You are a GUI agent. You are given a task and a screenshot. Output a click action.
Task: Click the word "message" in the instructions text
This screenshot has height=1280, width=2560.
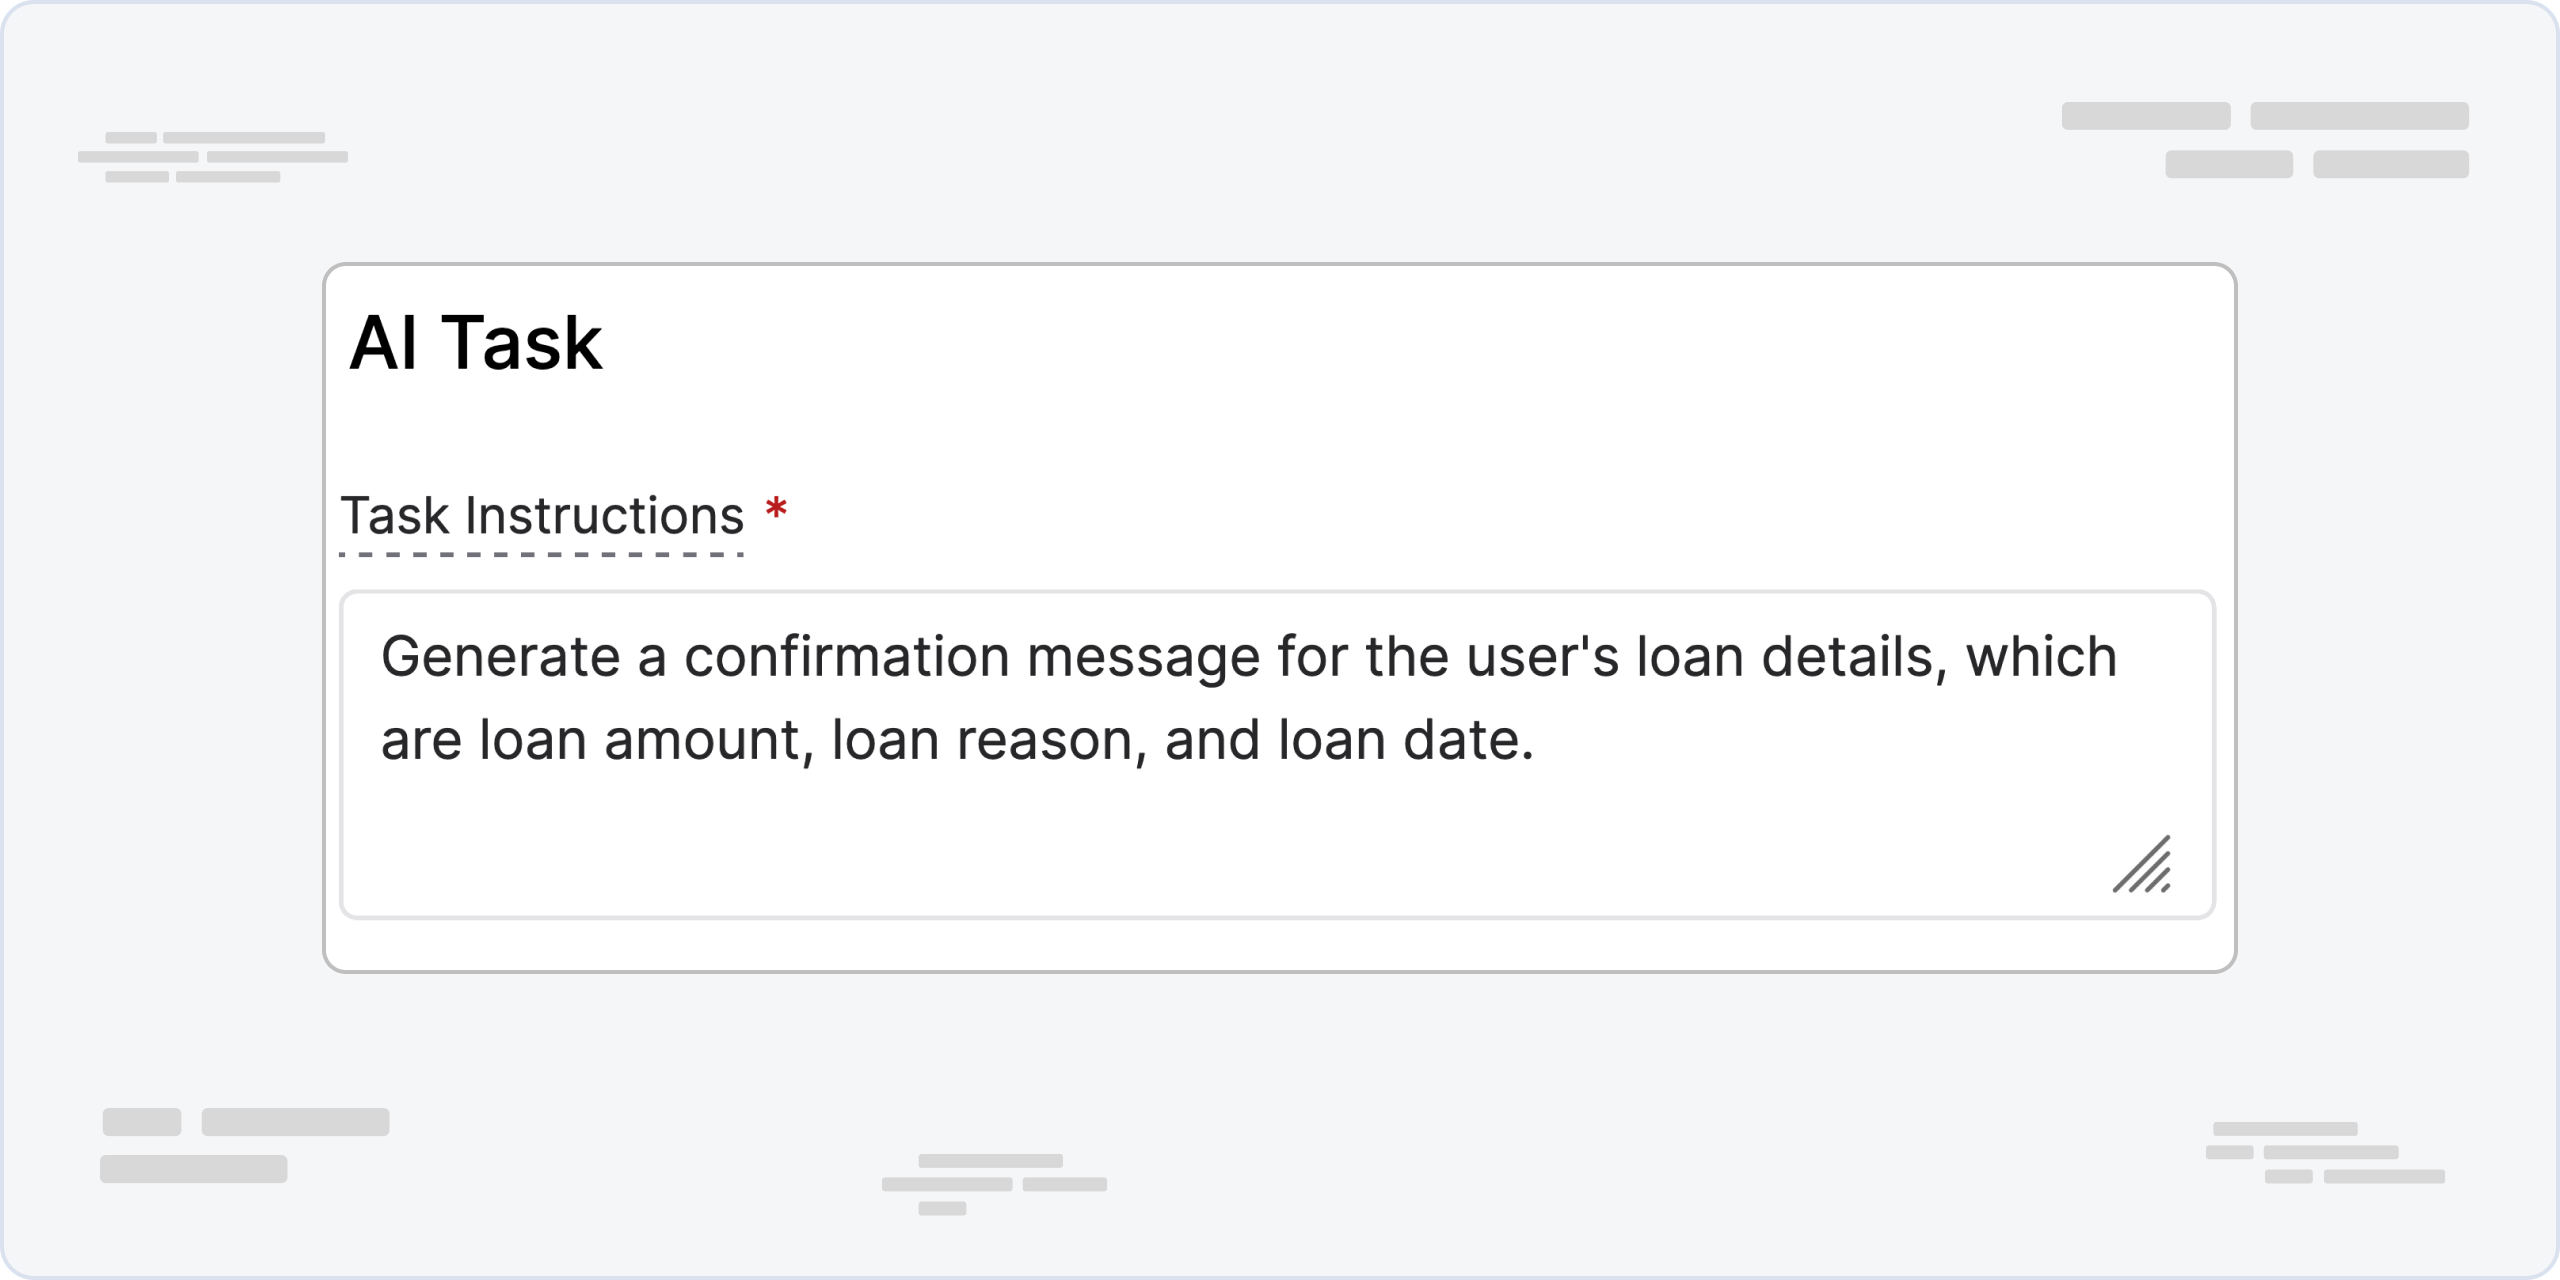(1143, 657)
